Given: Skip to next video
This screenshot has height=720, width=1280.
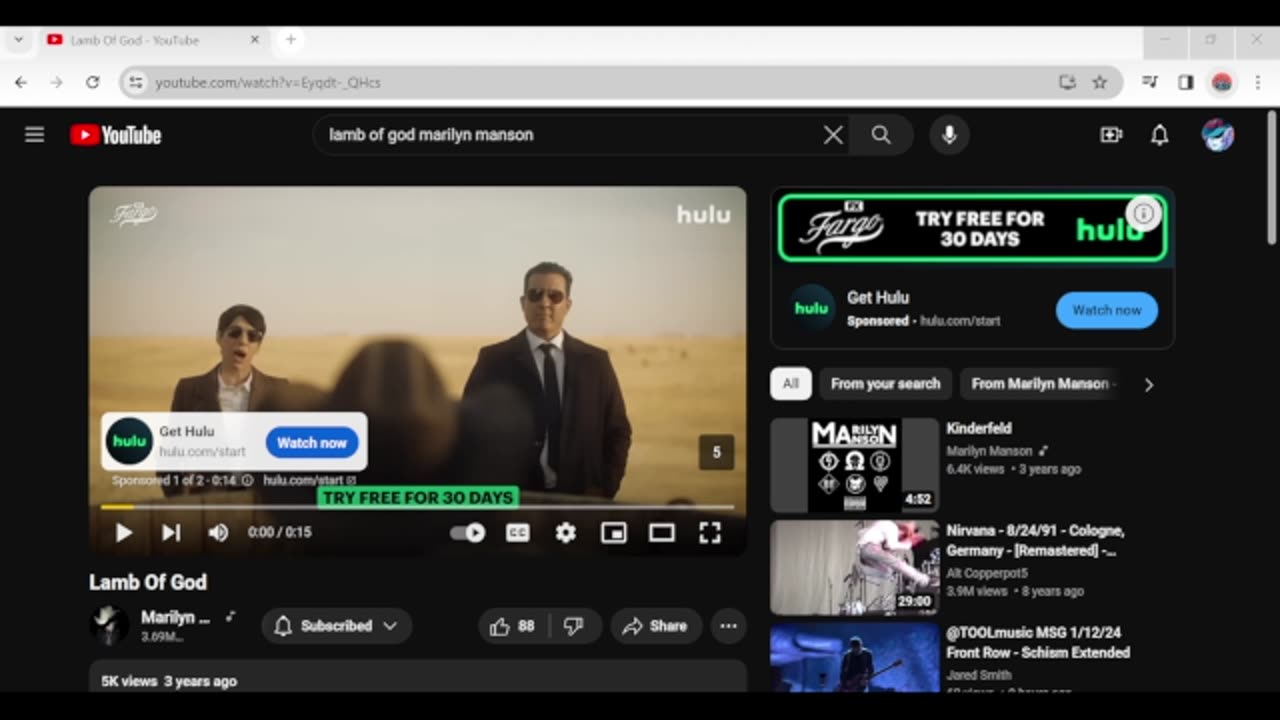Looking at the screenshot, I should 171,533.
